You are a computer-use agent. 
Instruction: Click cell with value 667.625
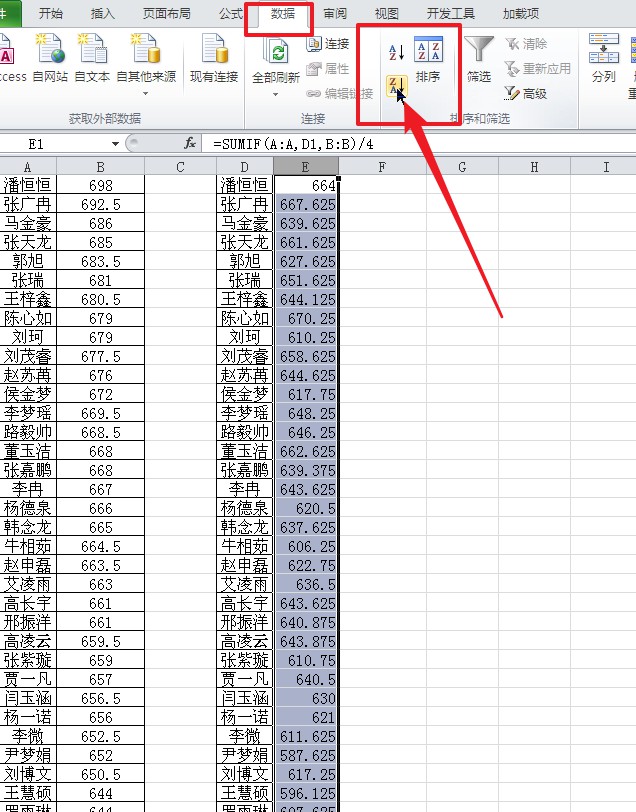306,204
